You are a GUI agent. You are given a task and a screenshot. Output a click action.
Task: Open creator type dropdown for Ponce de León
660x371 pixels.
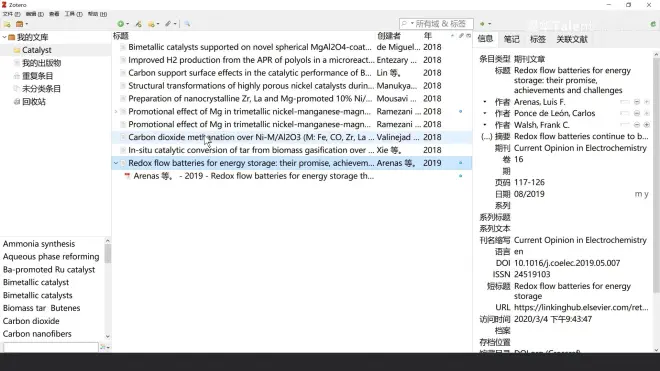[x=485, y=113]
